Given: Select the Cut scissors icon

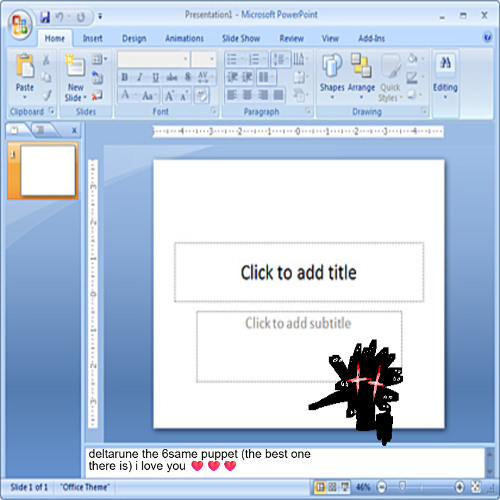Looking at the screenshot, I should [46, 60].
